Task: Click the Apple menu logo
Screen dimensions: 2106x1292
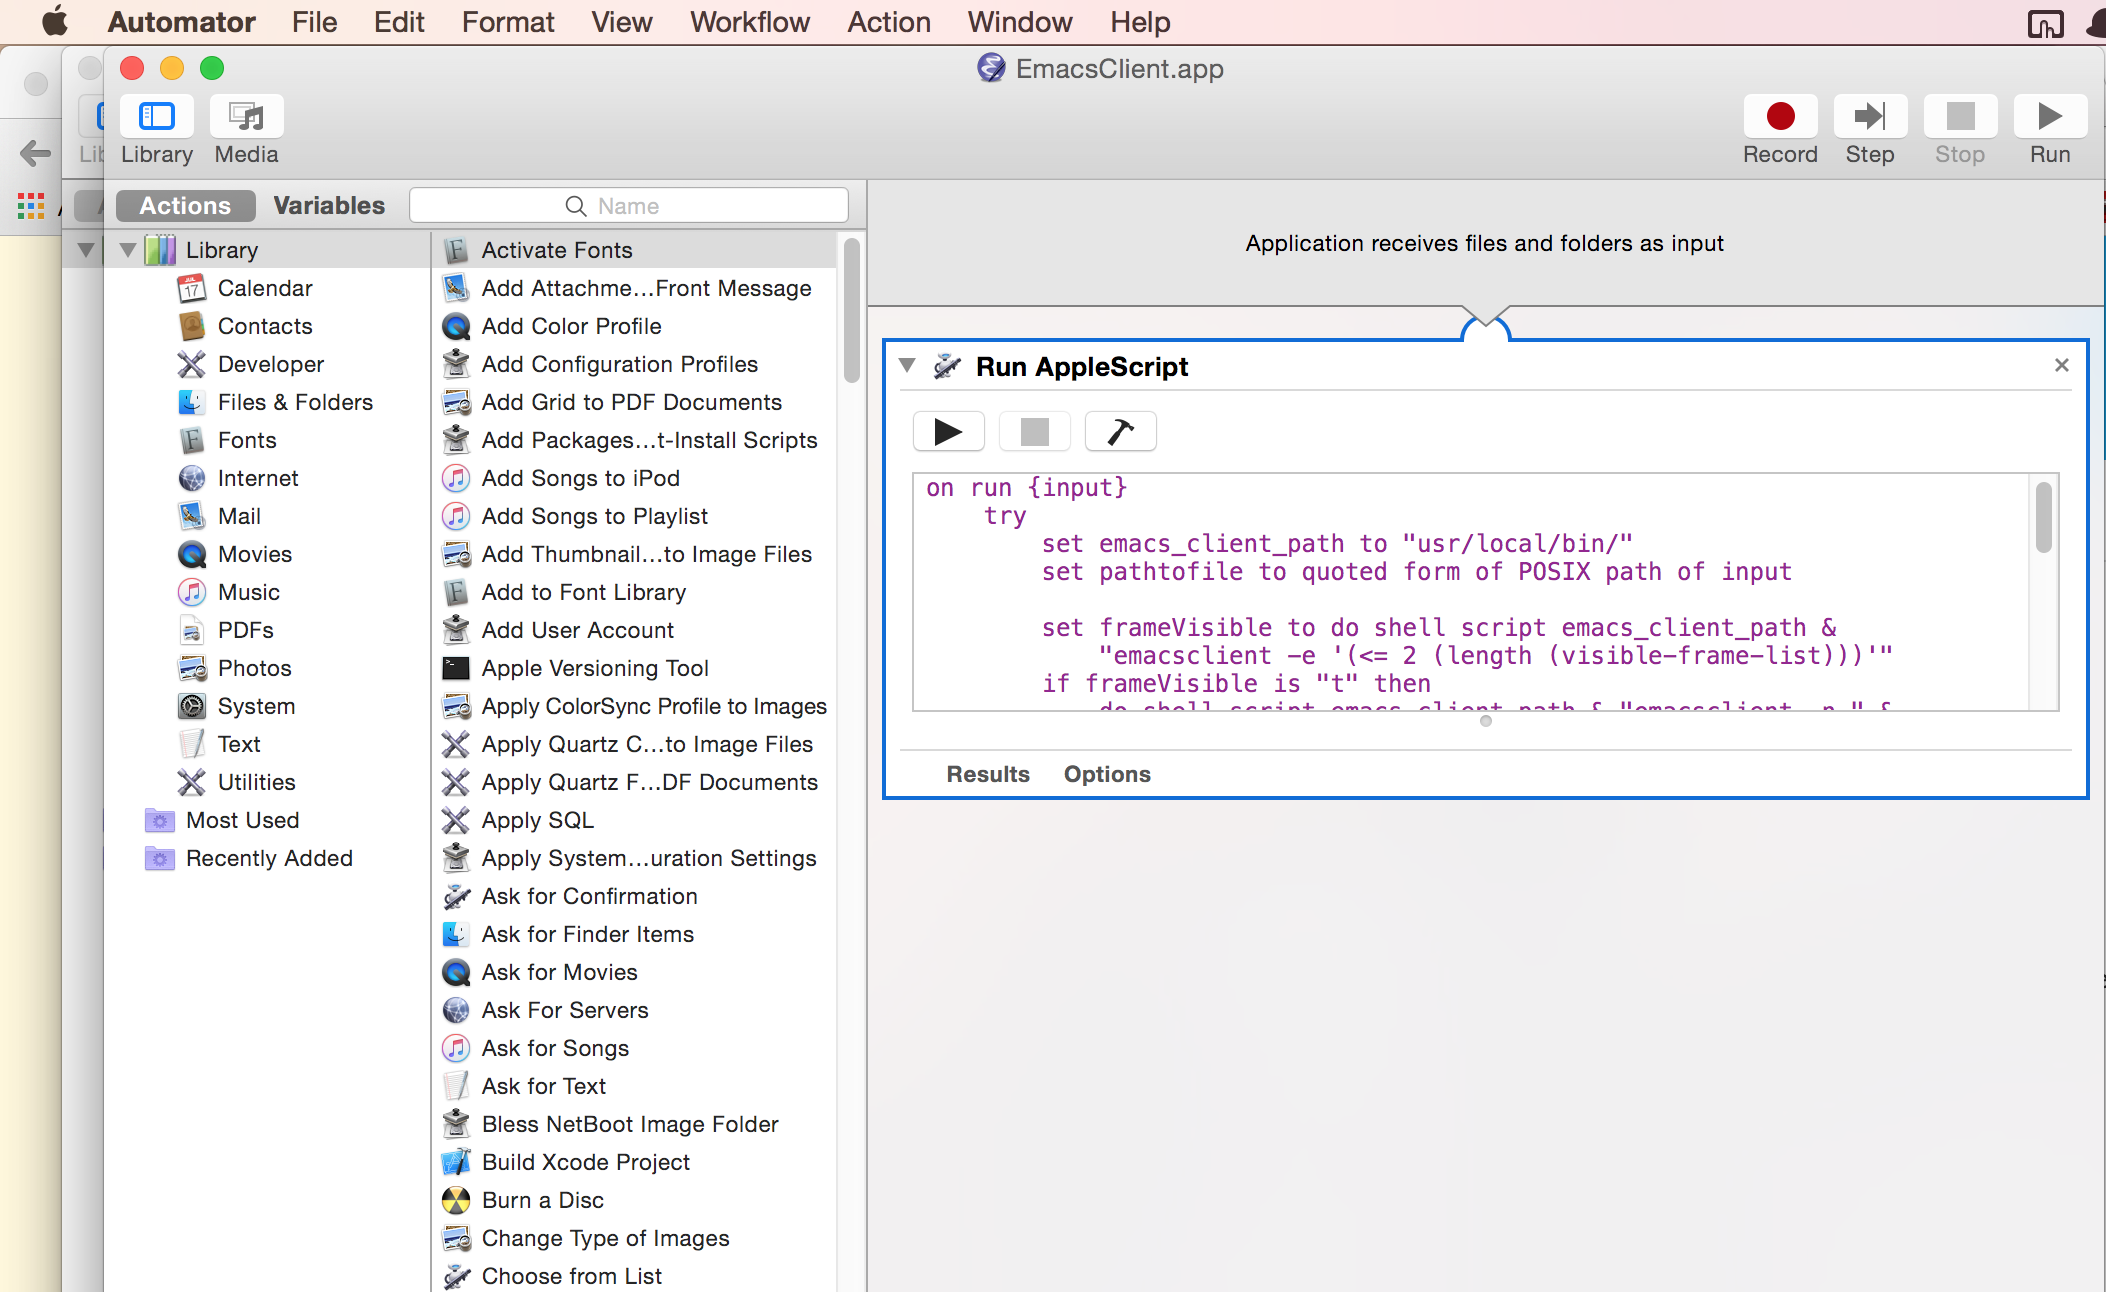Action: pyautogui.click(x=54, y=21)
